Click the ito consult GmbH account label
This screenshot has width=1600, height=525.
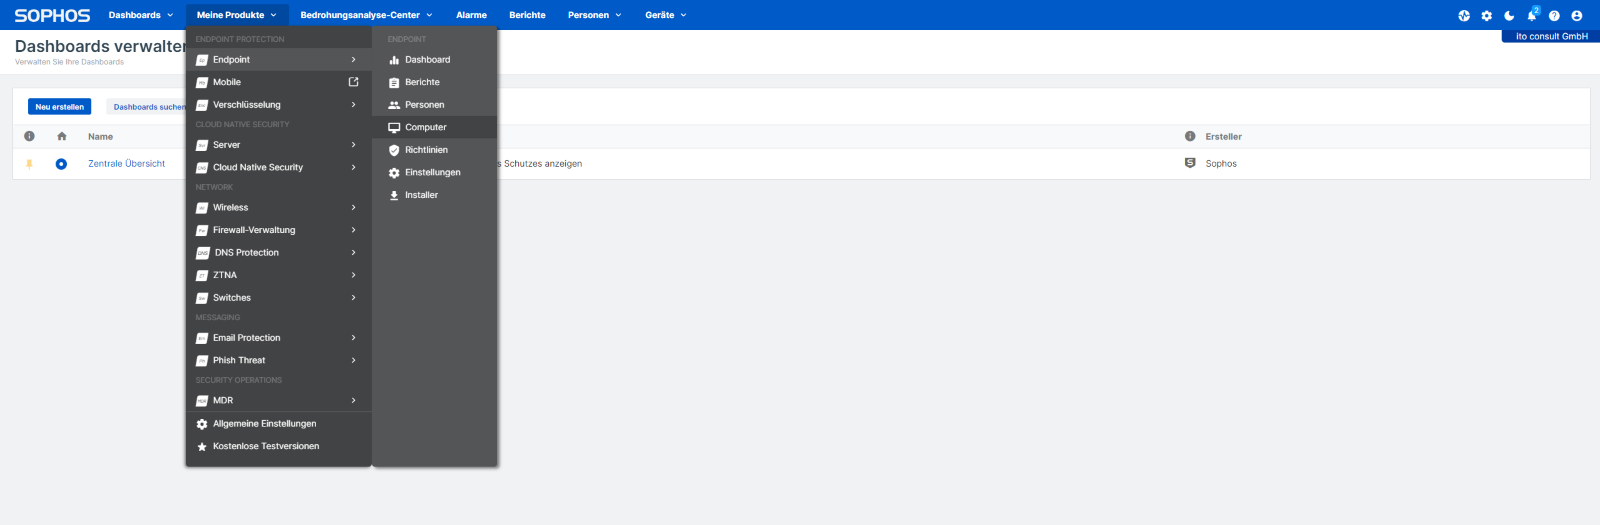(1551, 36)
